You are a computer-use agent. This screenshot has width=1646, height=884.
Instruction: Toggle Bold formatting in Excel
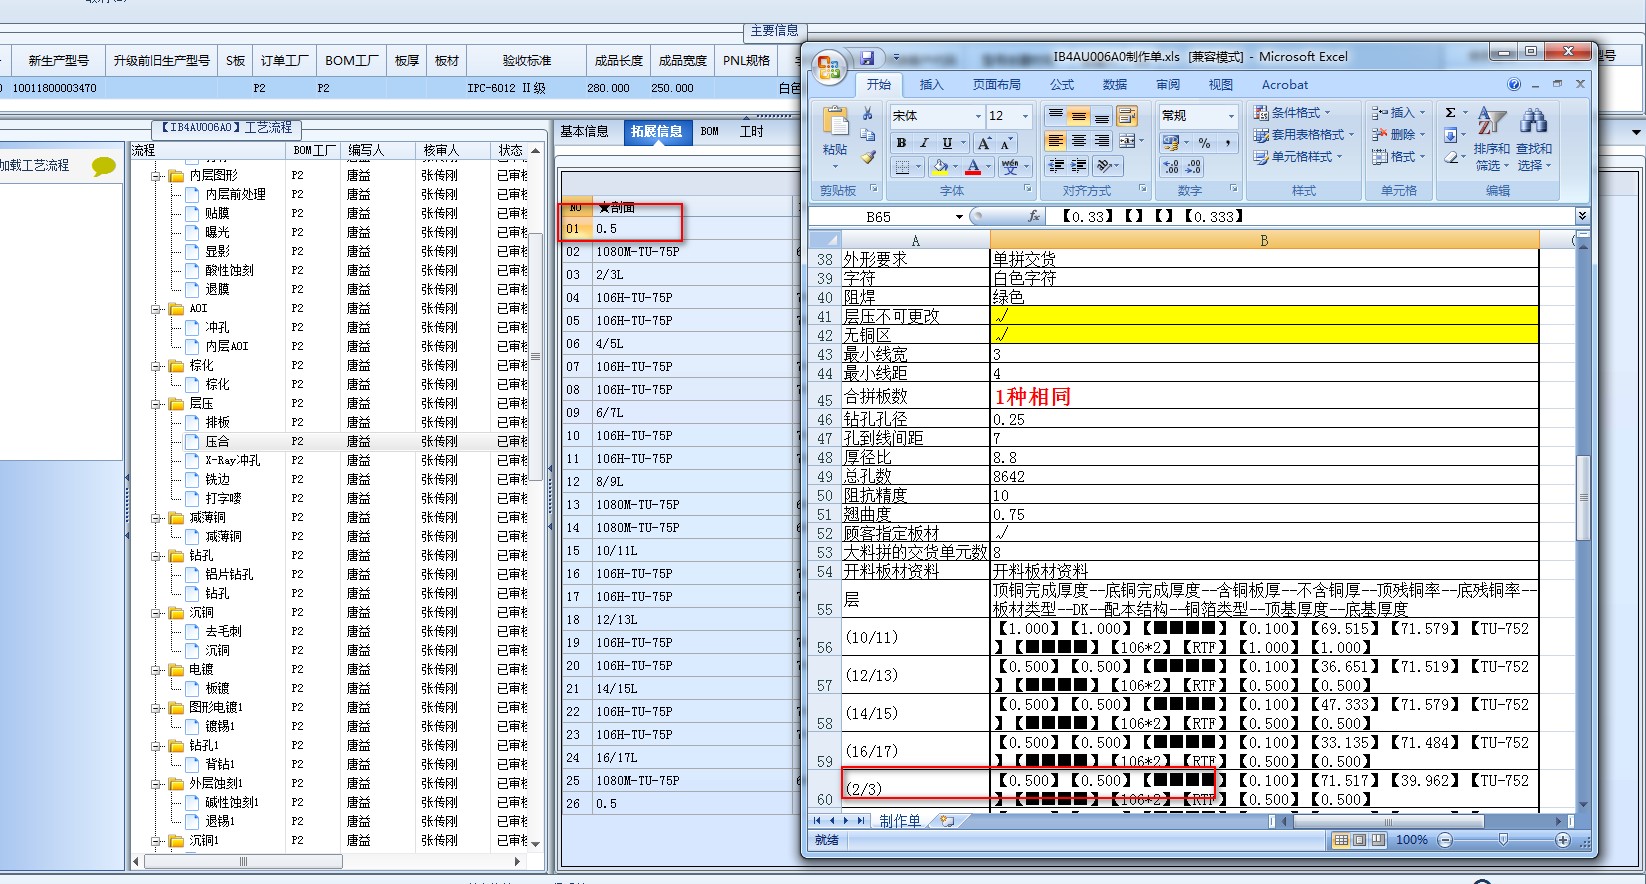901,143
